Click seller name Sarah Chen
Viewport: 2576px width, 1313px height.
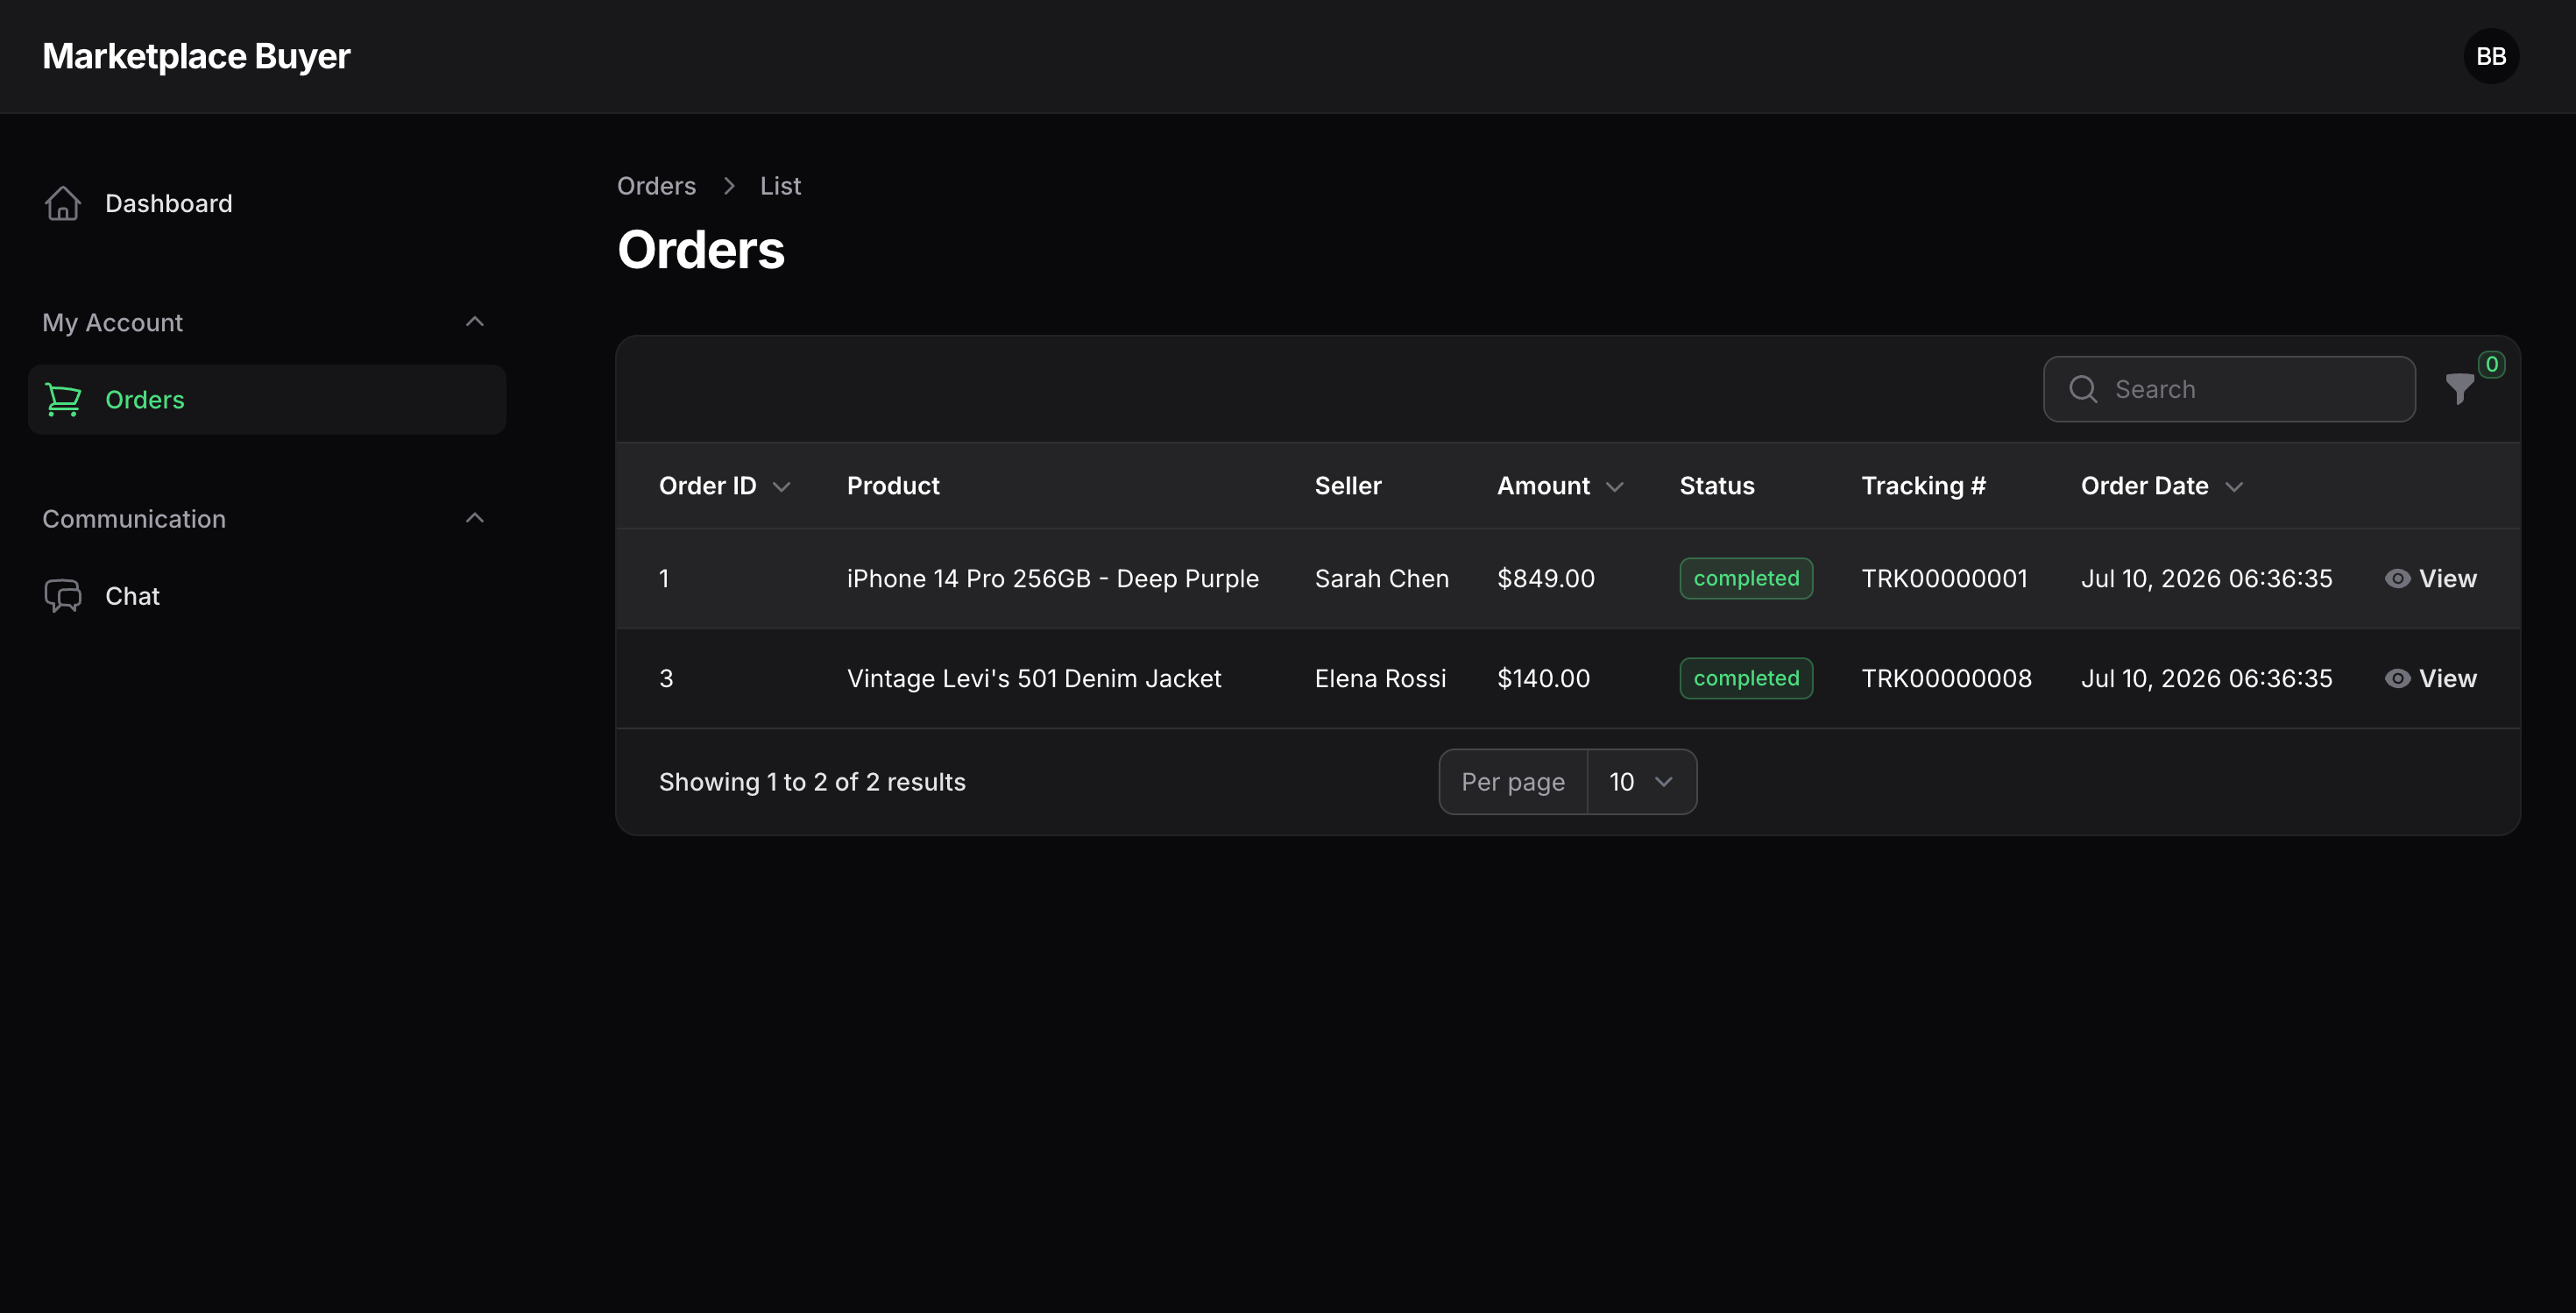1381,579
